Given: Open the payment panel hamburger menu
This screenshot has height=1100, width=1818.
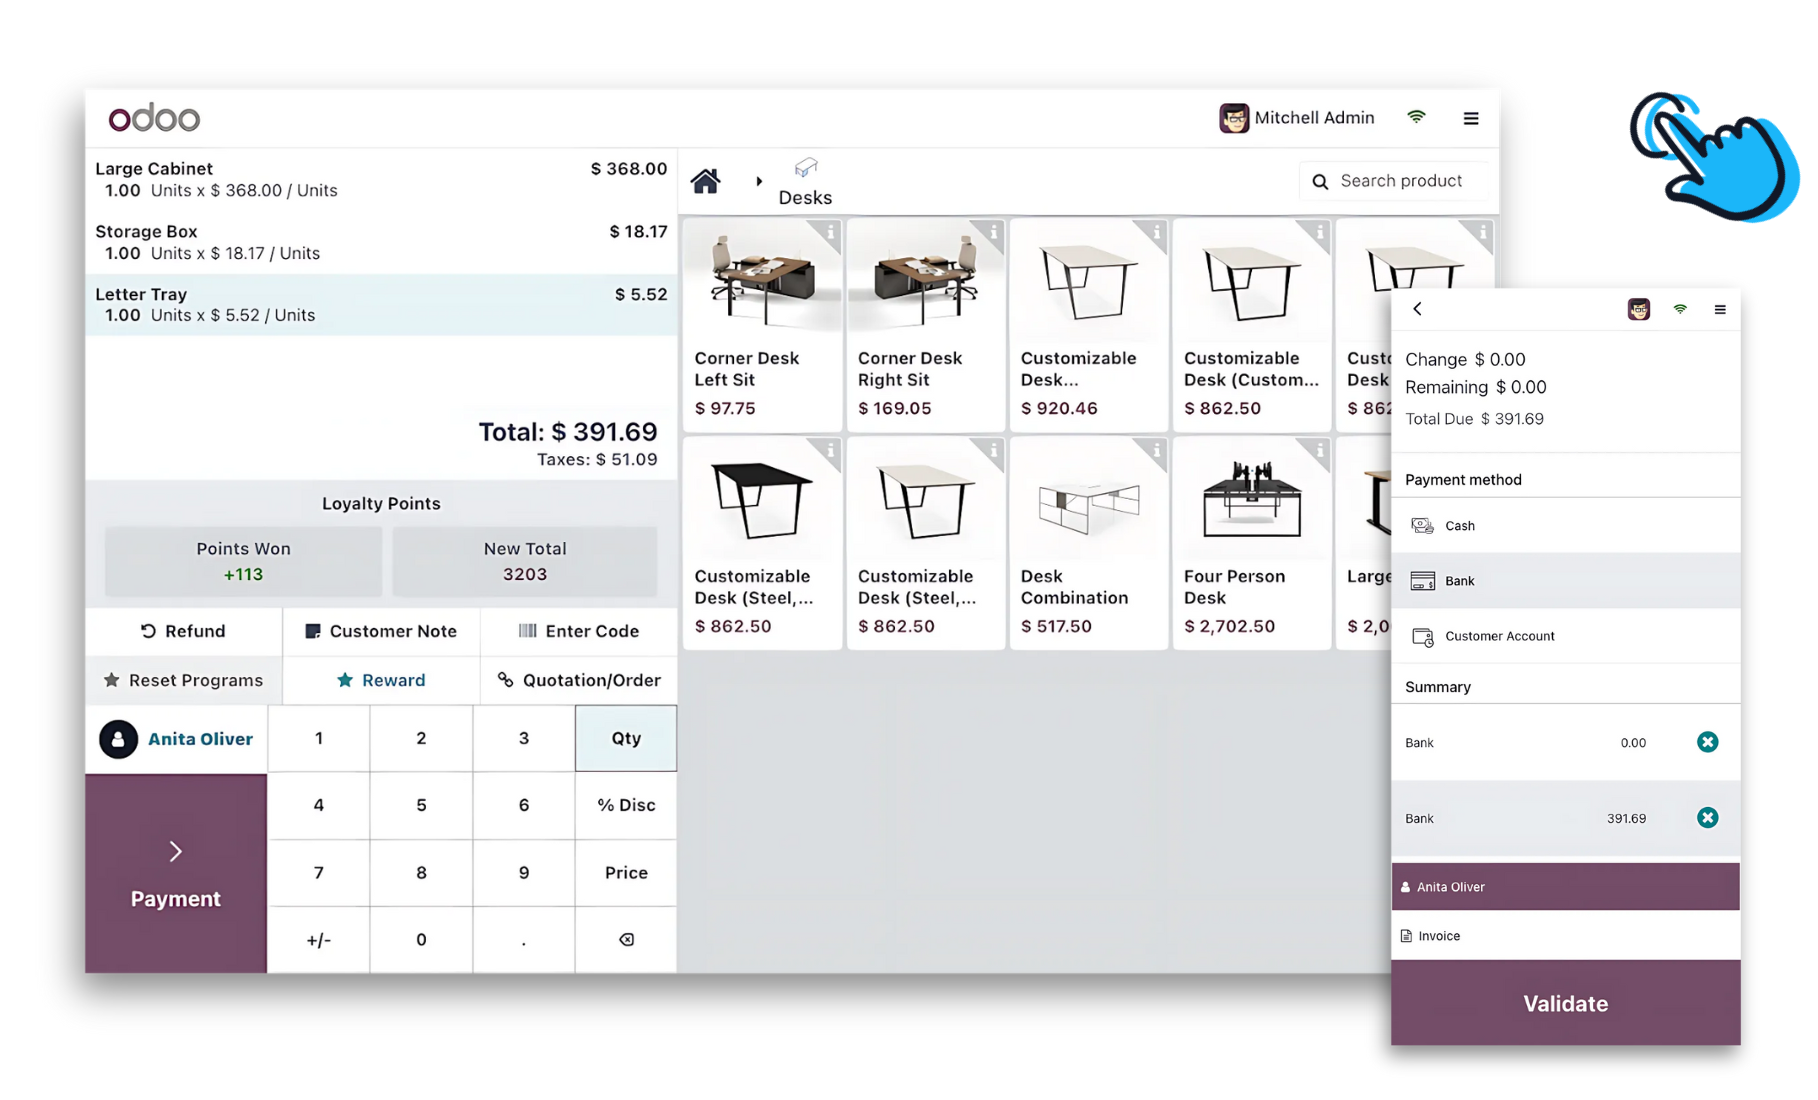Looking at the screenshot, I should tap(1719, 310).
